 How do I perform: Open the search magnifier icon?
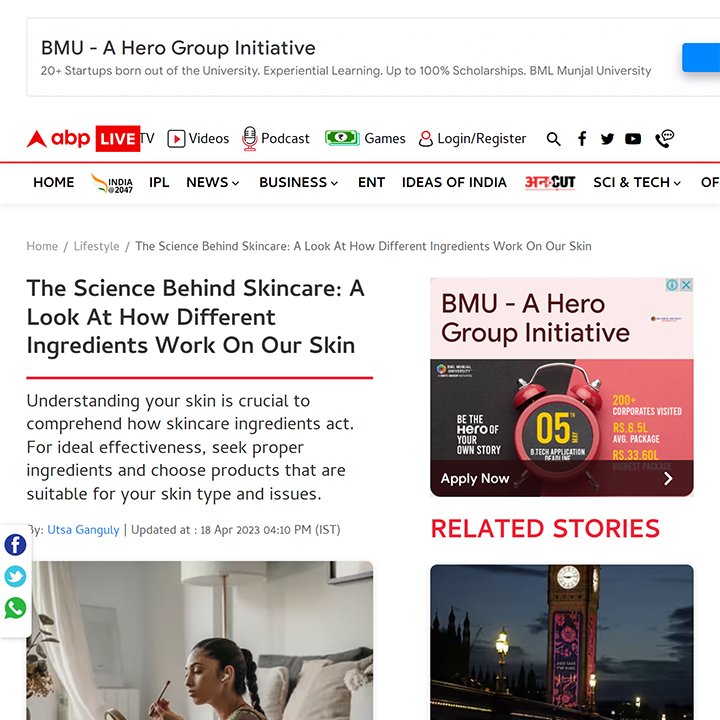pos(553,139)
